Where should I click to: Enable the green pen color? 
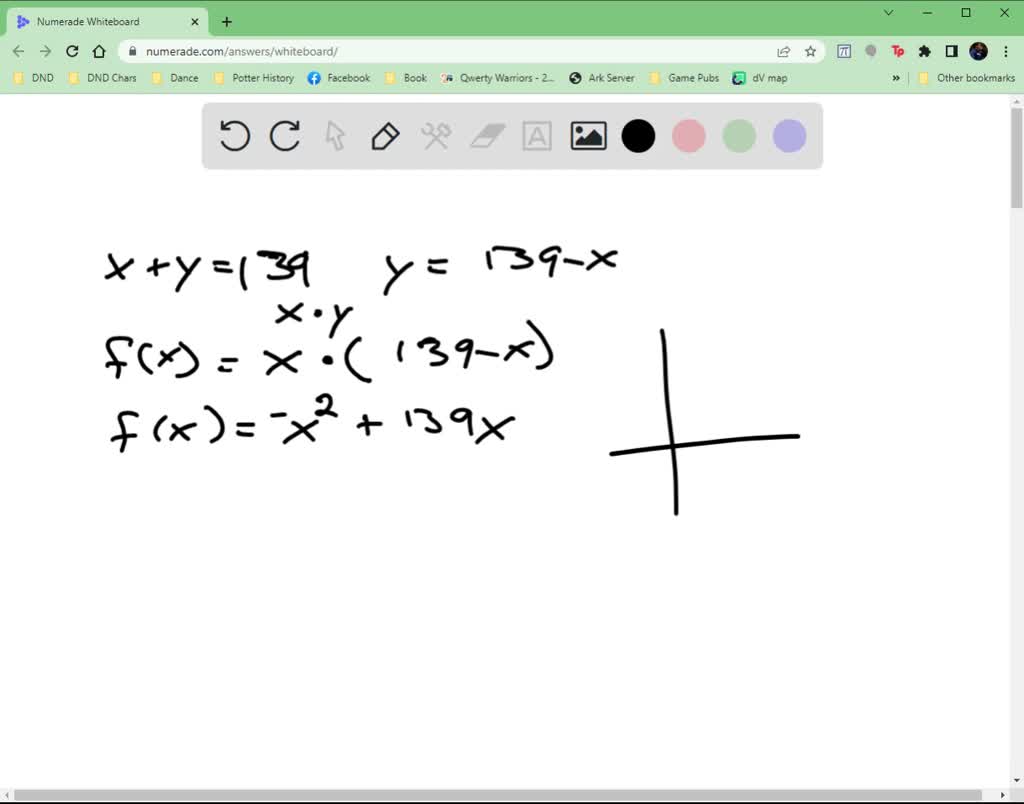coord(738,136)
